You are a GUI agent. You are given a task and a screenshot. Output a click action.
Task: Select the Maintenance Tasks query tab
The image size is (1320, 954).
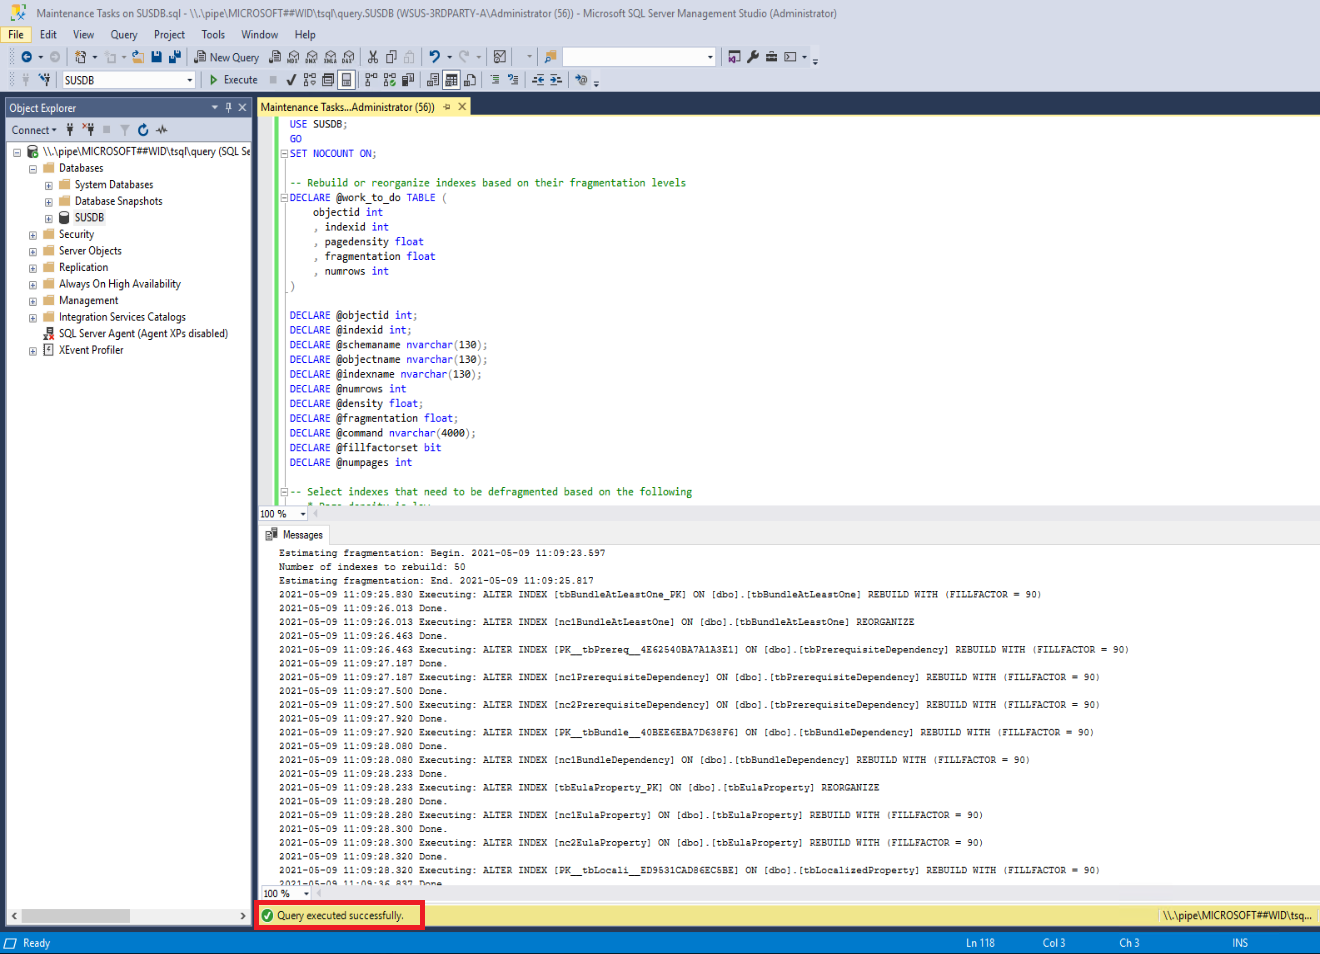347,107
